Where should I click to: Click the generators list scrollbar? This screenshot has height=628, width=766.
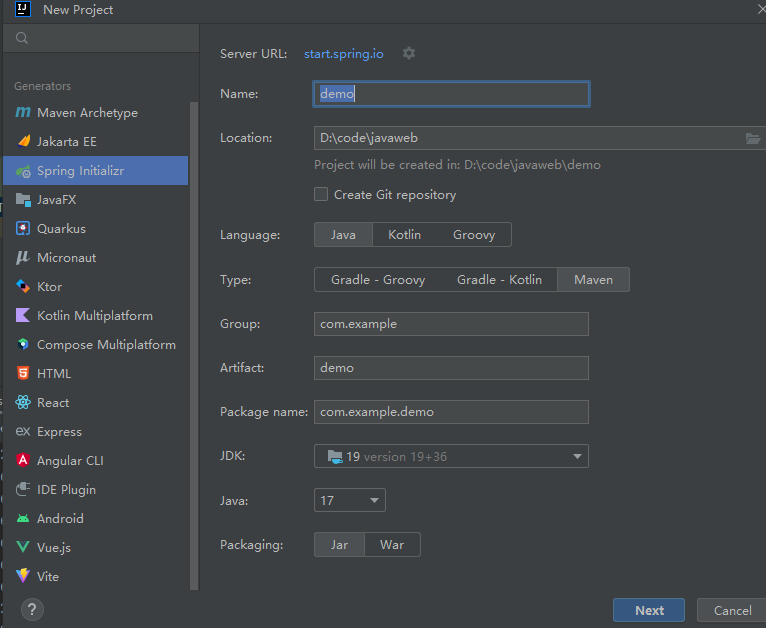click(194, 345)
